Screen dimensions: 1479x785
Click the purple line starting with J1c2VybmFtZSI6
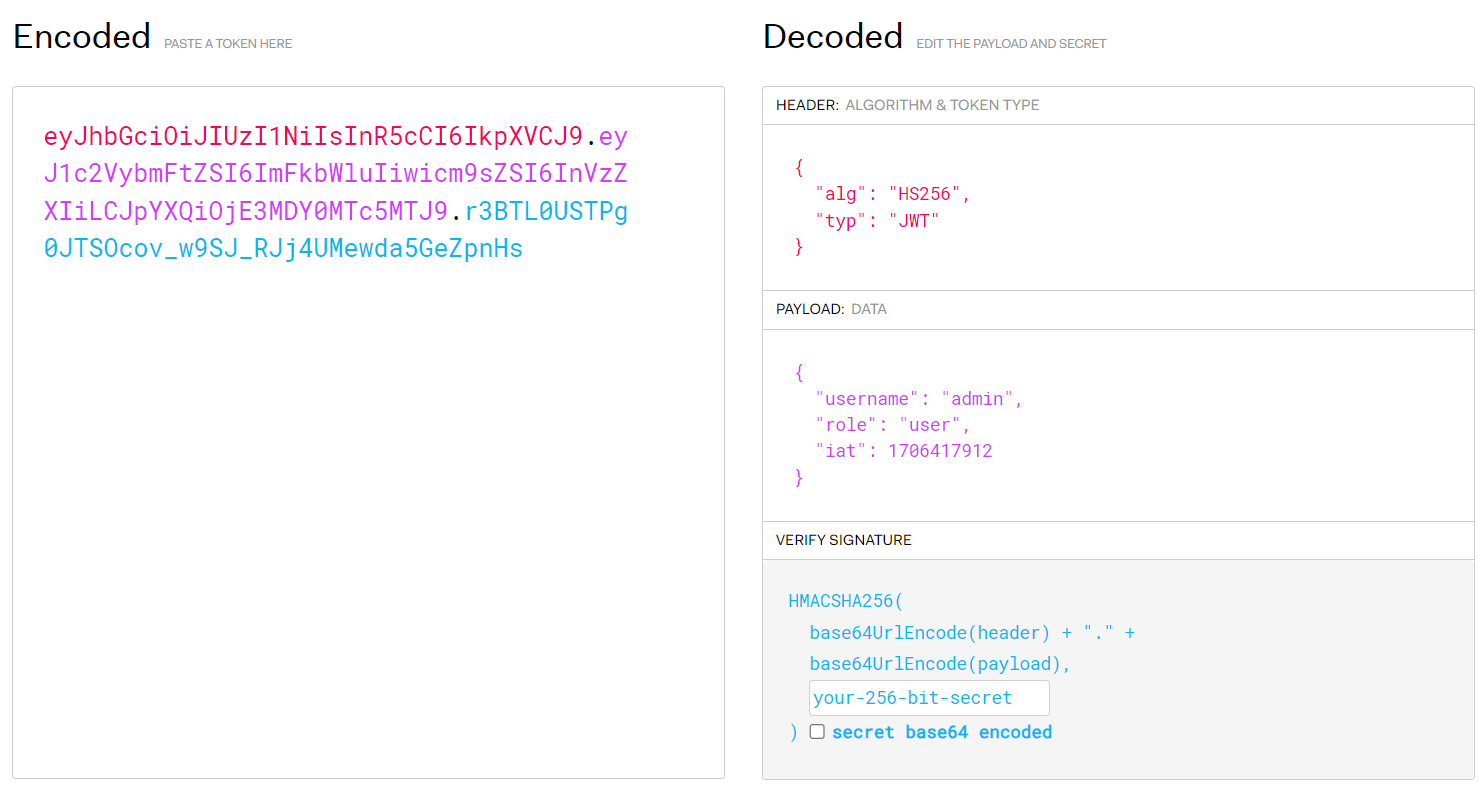click(x=335, y=173)
